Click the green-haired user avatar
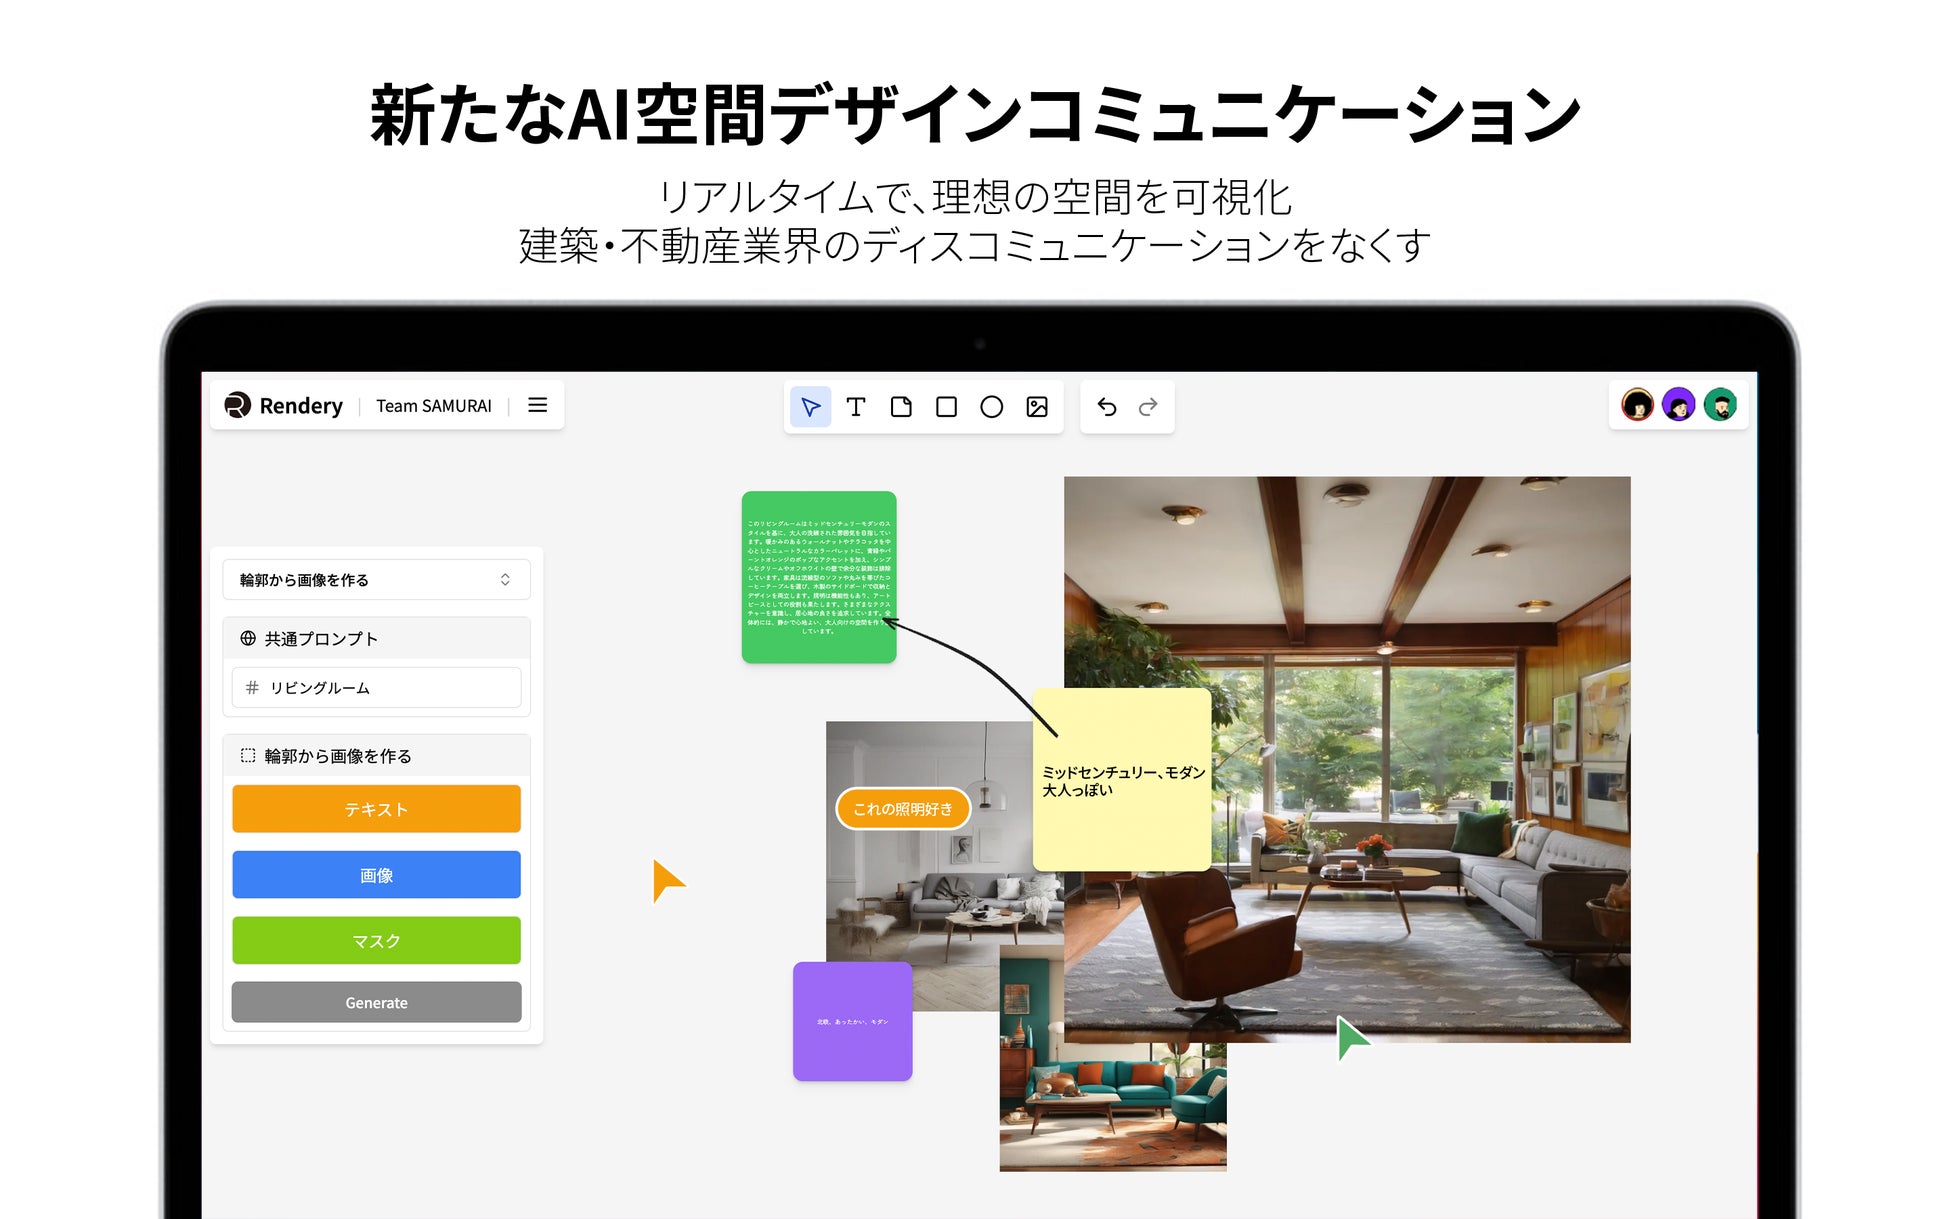The width and height of the screenshot is (1950, 1219). pyautogui.click(x=1720, y=405)
